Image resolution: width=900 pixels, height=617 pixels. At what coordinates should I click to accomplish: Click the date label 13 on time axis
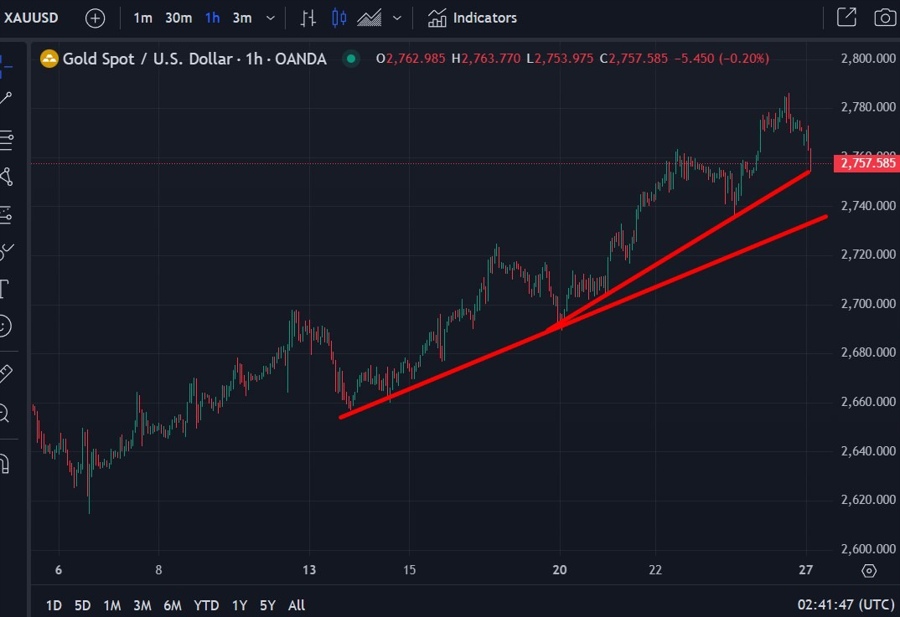309,570
